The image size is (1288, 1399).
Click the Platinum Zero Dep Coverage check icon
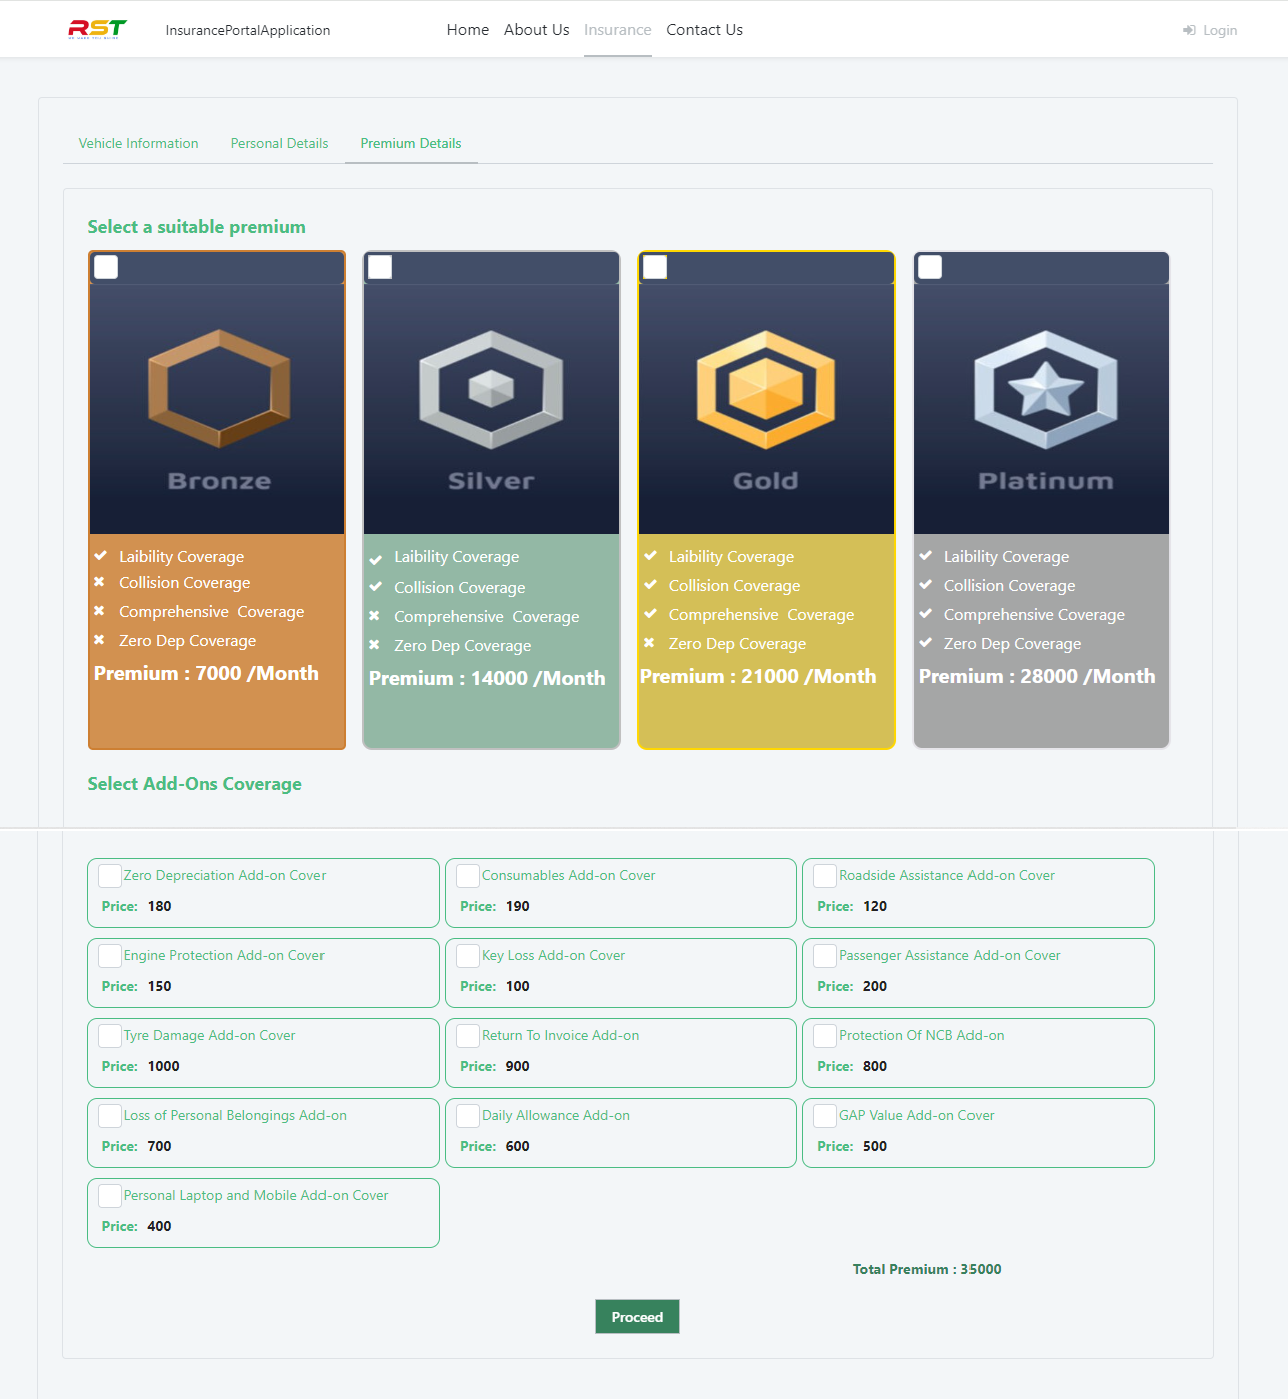(925, 643)
